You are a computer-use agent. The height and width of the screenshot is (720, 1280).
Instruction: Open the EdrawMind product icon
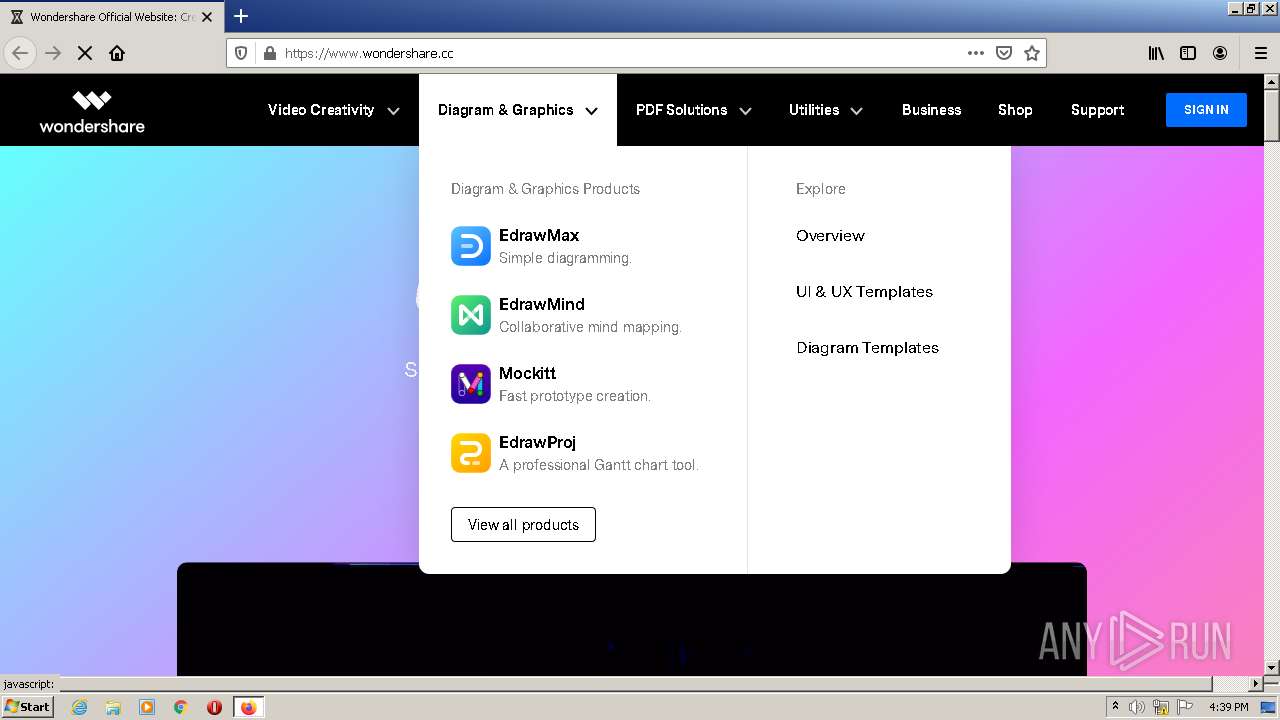coord(470,315)
